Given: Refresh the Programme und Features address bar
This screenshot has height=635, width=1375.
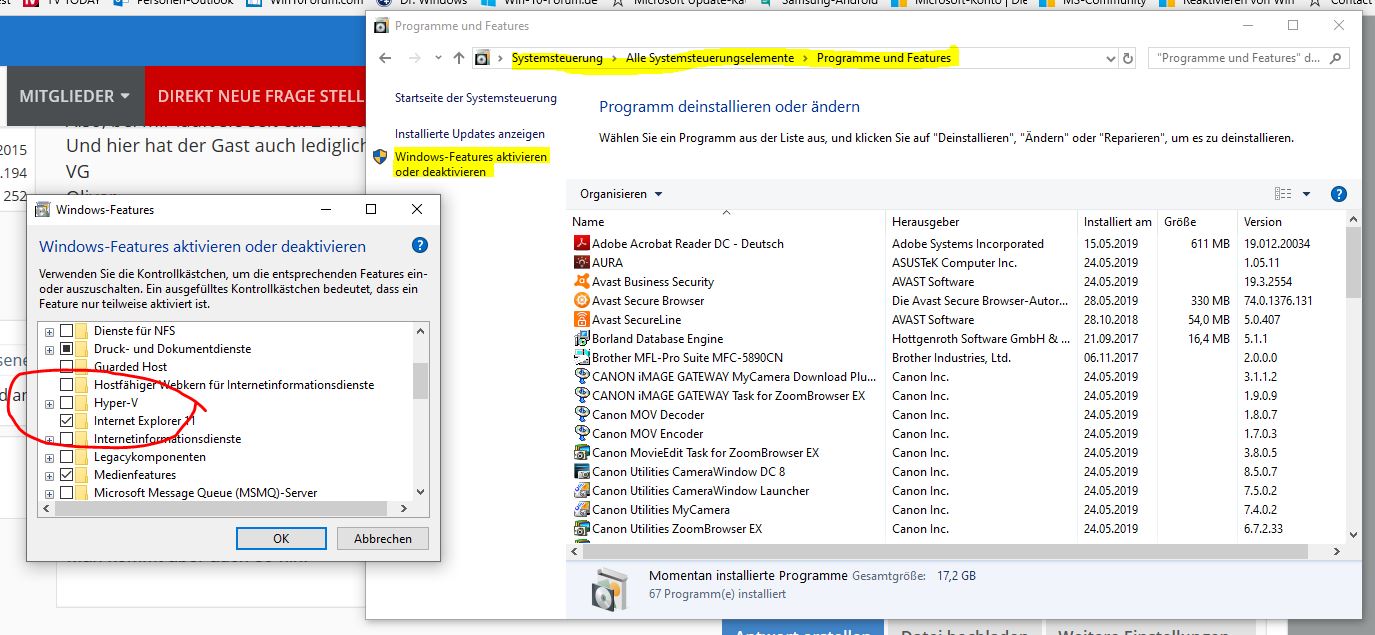Looking at the screenshot, I should click(x=1128, y=58).
